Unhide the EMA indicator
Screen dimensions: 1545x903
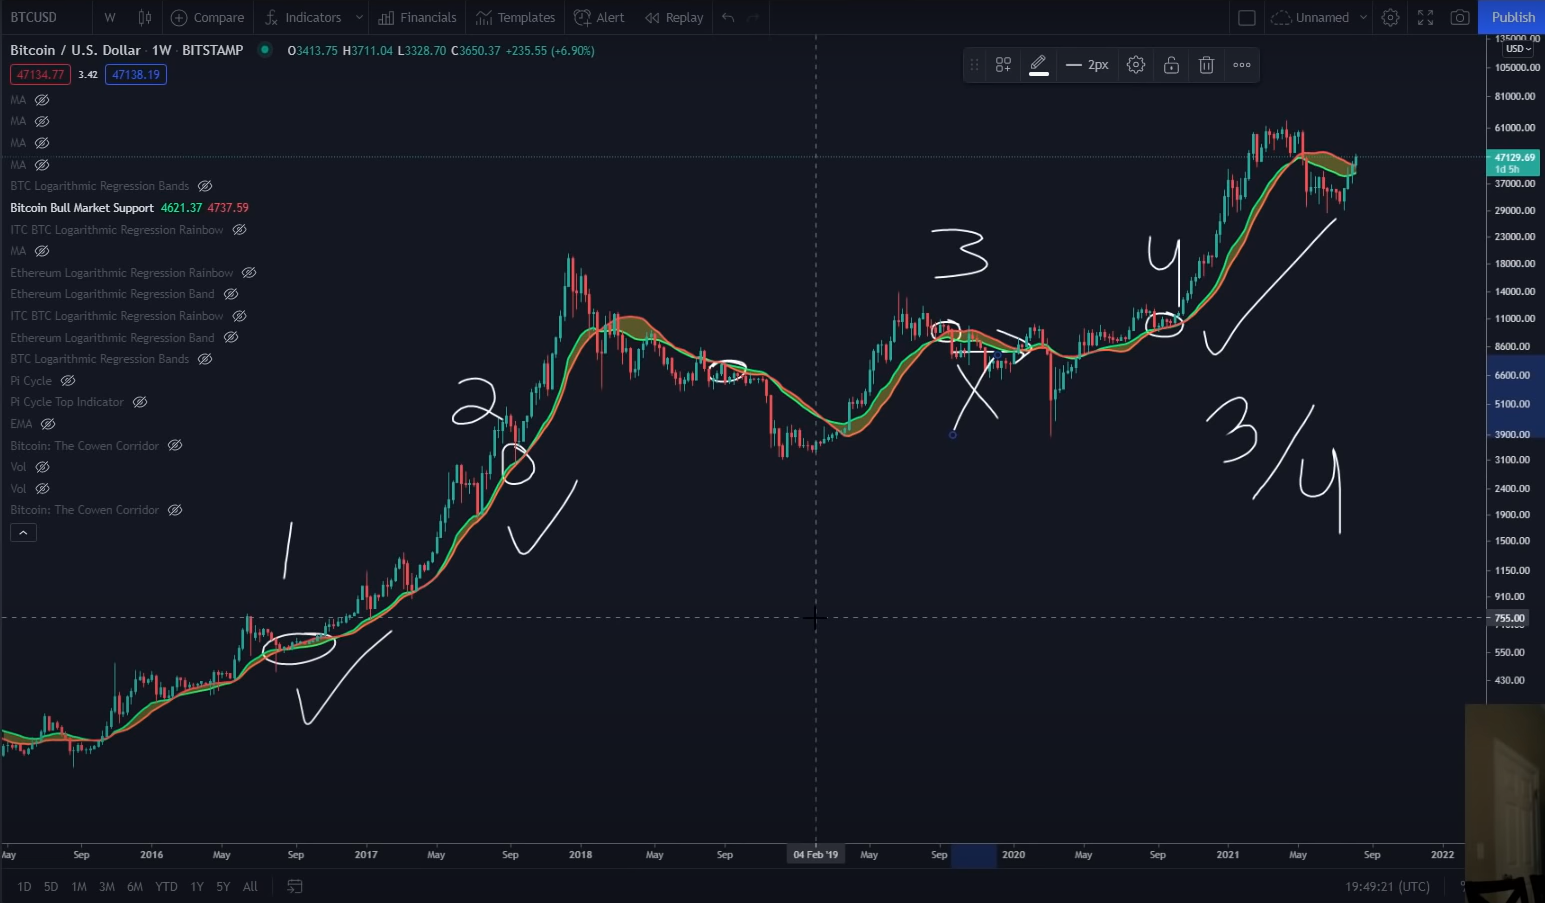(48, 424)
